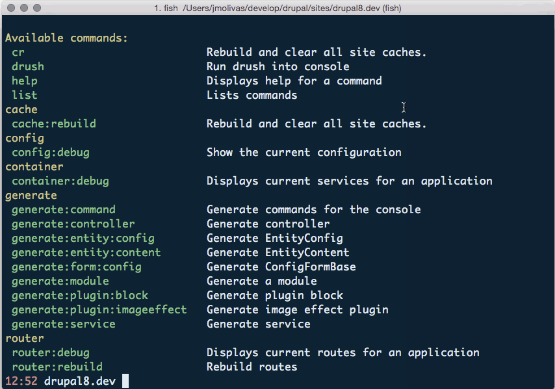Click the red close window button
Viewport: 555px width, 389px height.
[11, 8]
